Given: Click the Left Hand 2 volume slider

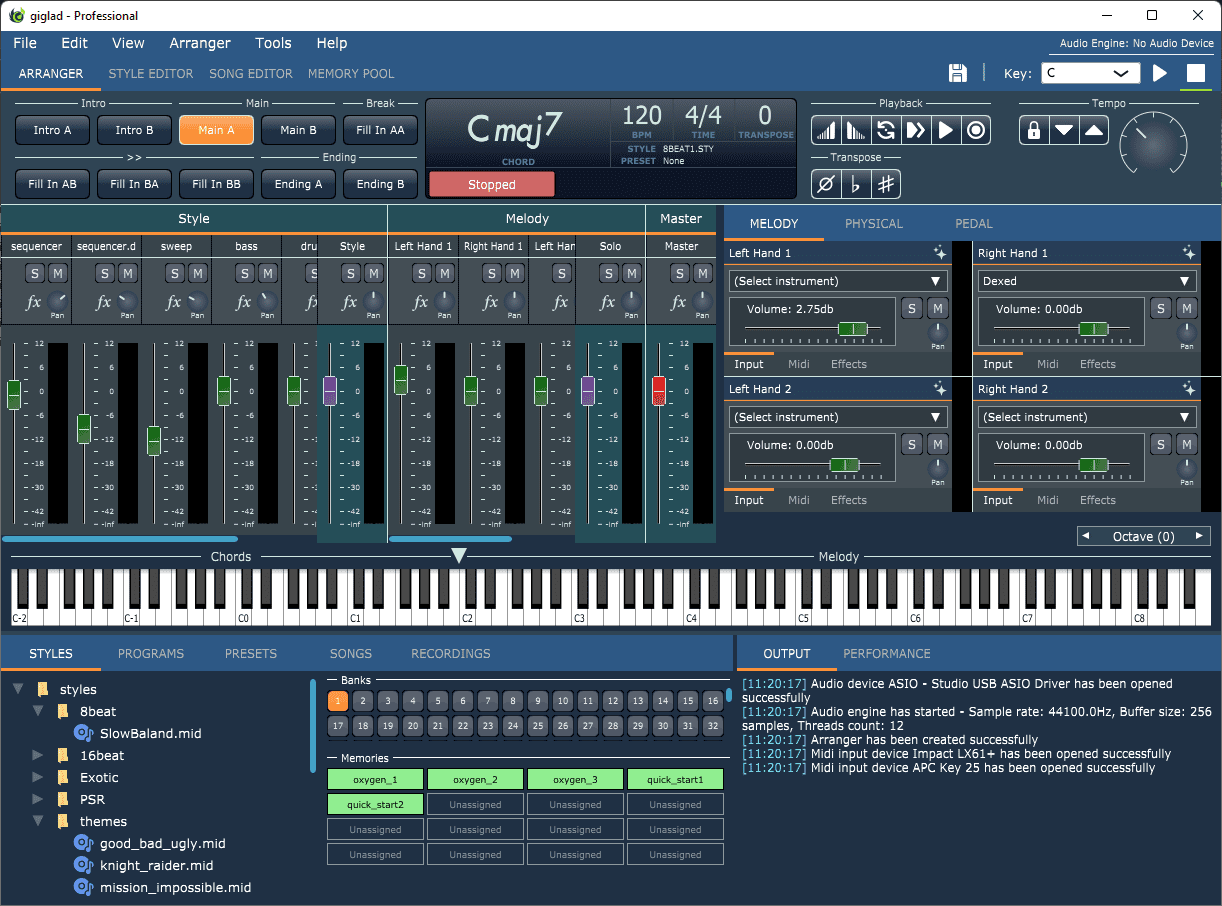Looking at the screenshot, I should (843, 464).
